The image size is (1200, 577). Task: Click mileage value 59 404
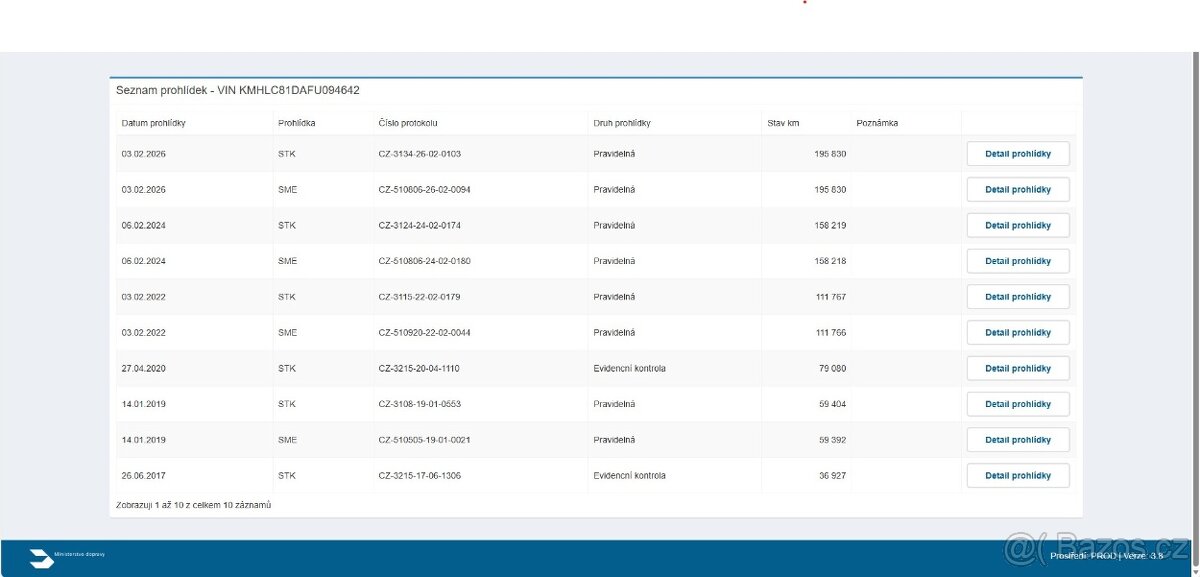click(x=832, y=404)
